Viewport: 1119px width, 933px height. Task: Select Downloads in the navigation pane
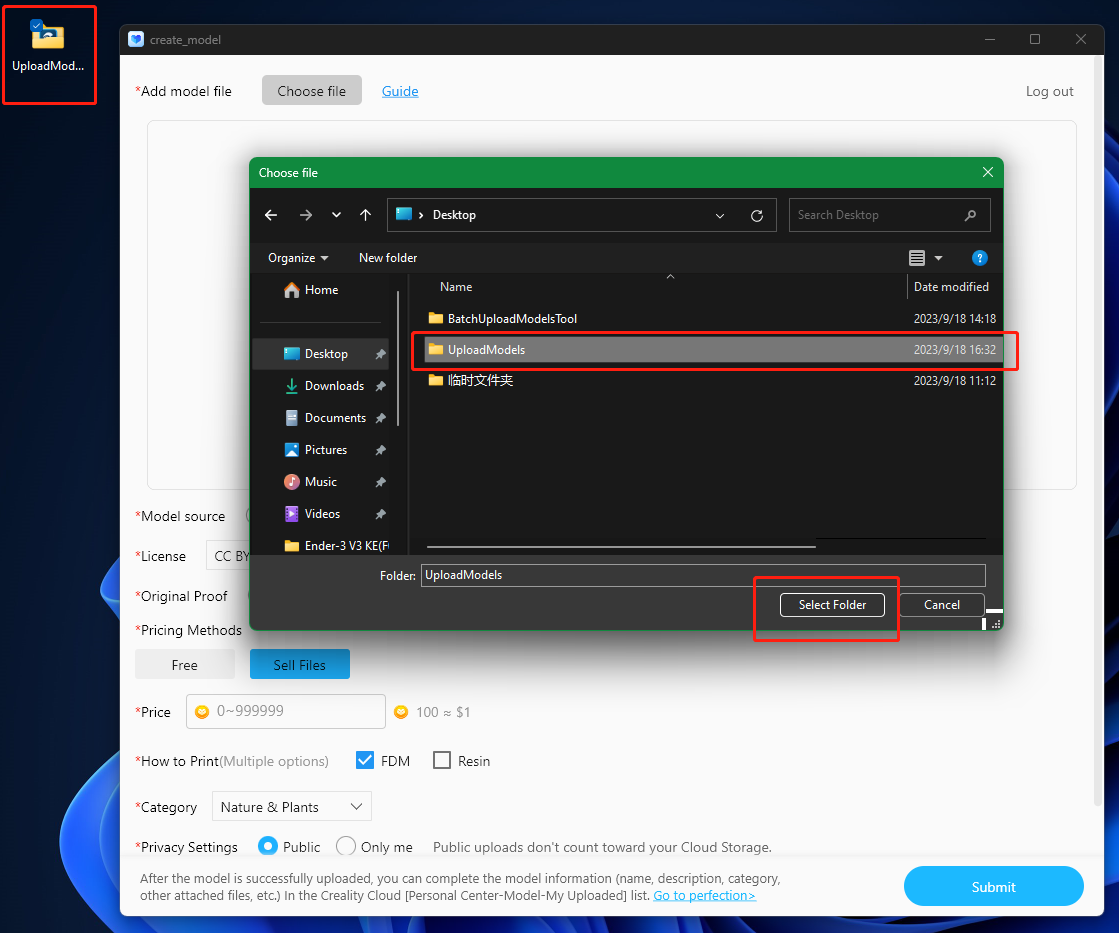334,386
